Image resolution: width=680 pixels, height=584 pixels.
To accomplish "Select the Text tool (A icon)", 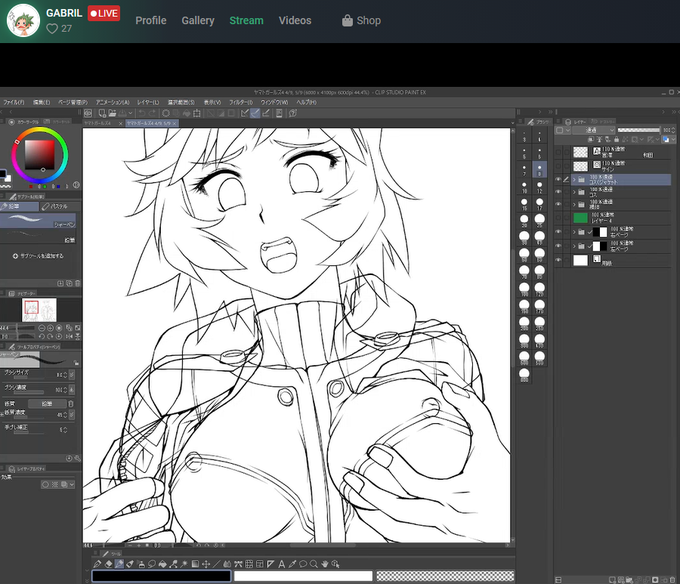I will tap(281, 564).
